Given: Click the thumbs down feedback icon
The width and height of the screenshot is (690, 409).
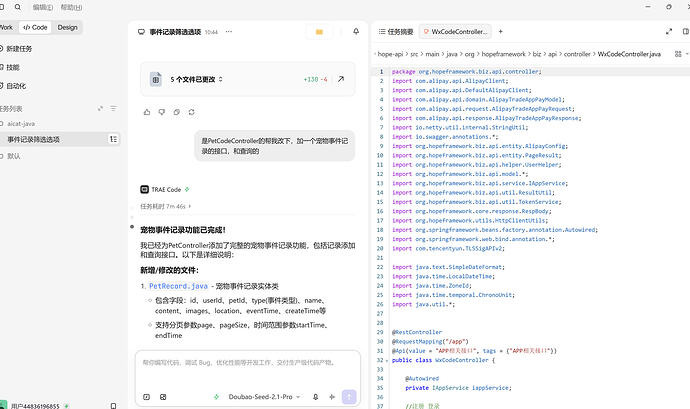Looking at the screenshot, I should [x=162, y=112].
